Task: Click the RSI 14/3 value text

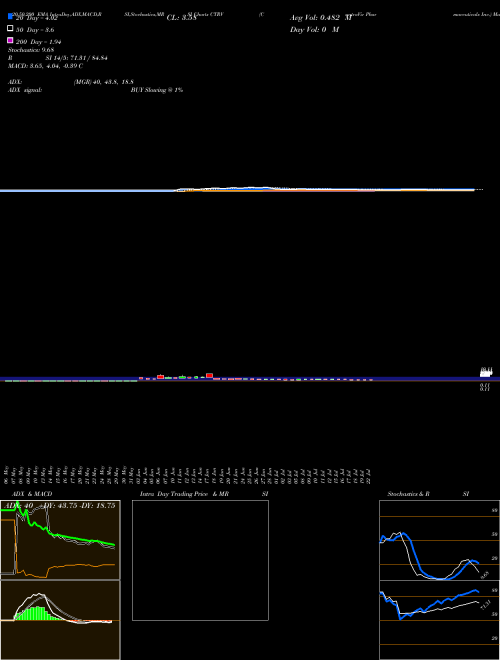Action: coord(76,58)
